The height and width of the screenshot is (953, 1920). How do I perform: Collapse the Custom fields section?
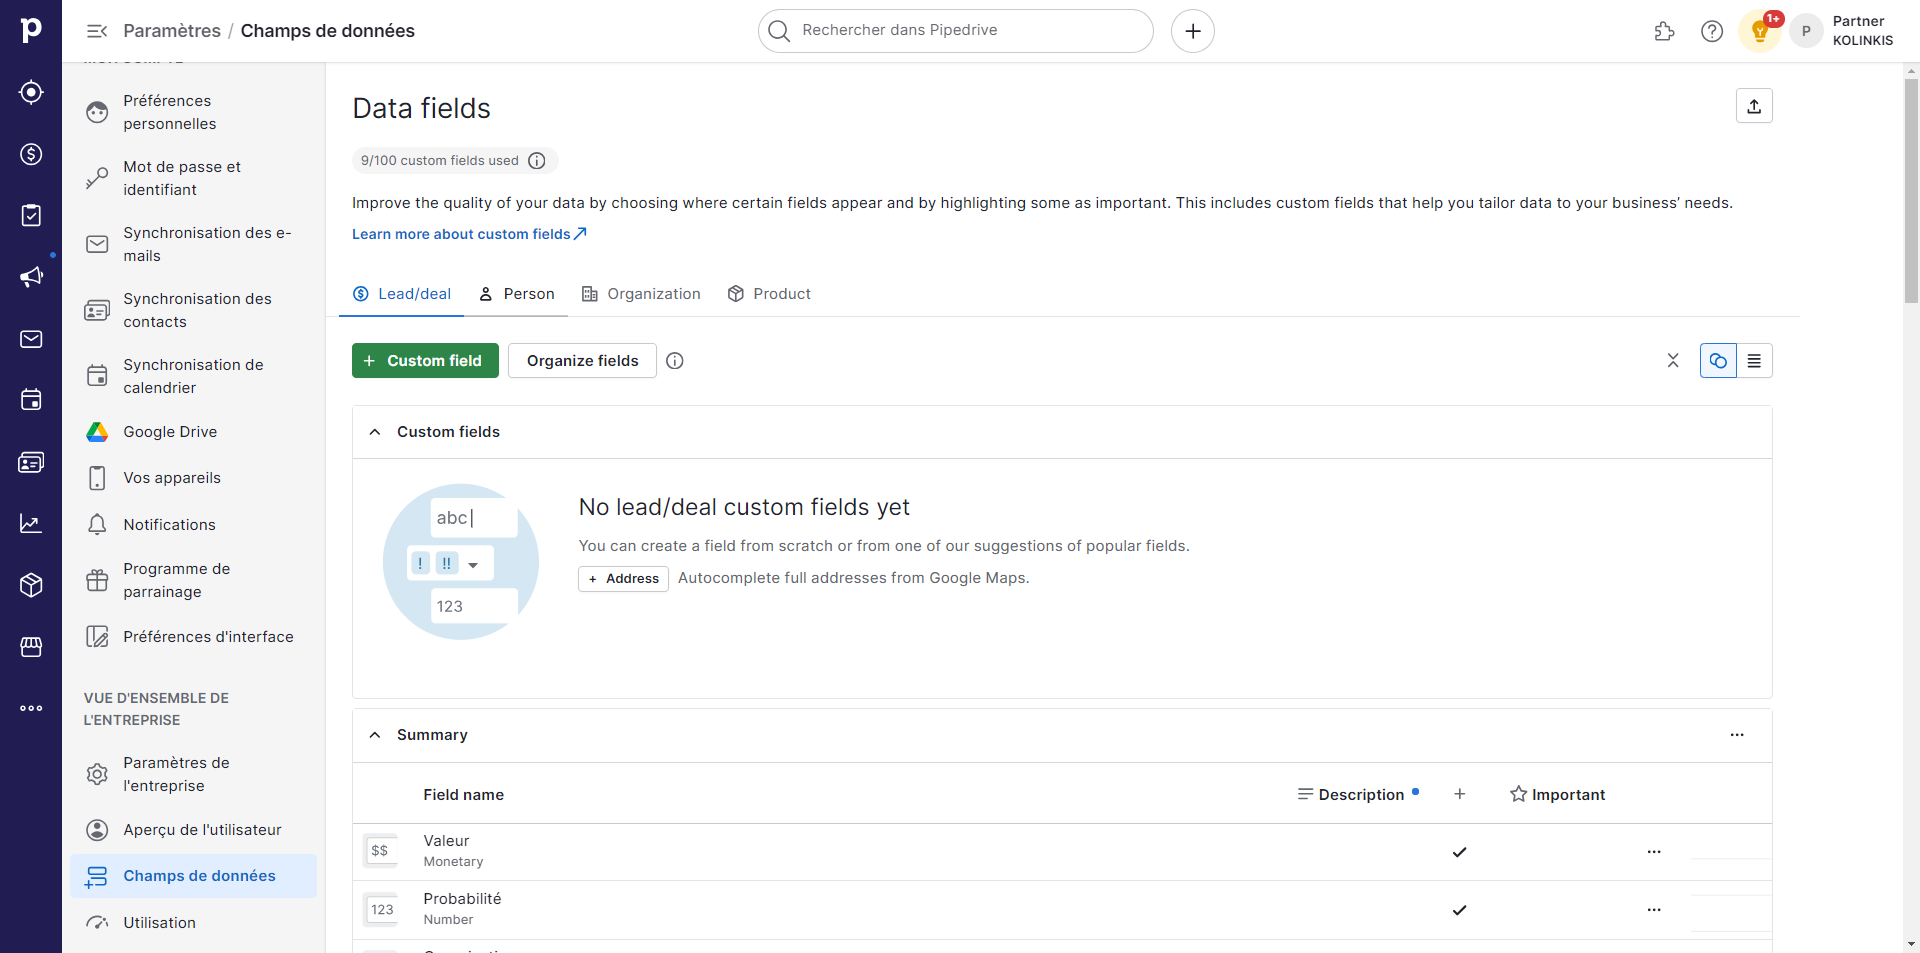point(375,432)
